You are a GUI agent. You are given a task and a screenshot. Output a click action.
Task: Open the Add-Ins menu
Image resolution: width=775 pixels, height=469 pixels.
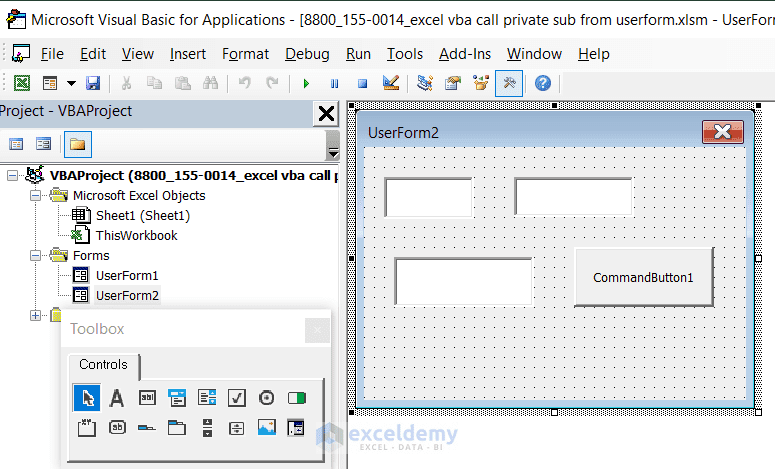pos(465,54)
